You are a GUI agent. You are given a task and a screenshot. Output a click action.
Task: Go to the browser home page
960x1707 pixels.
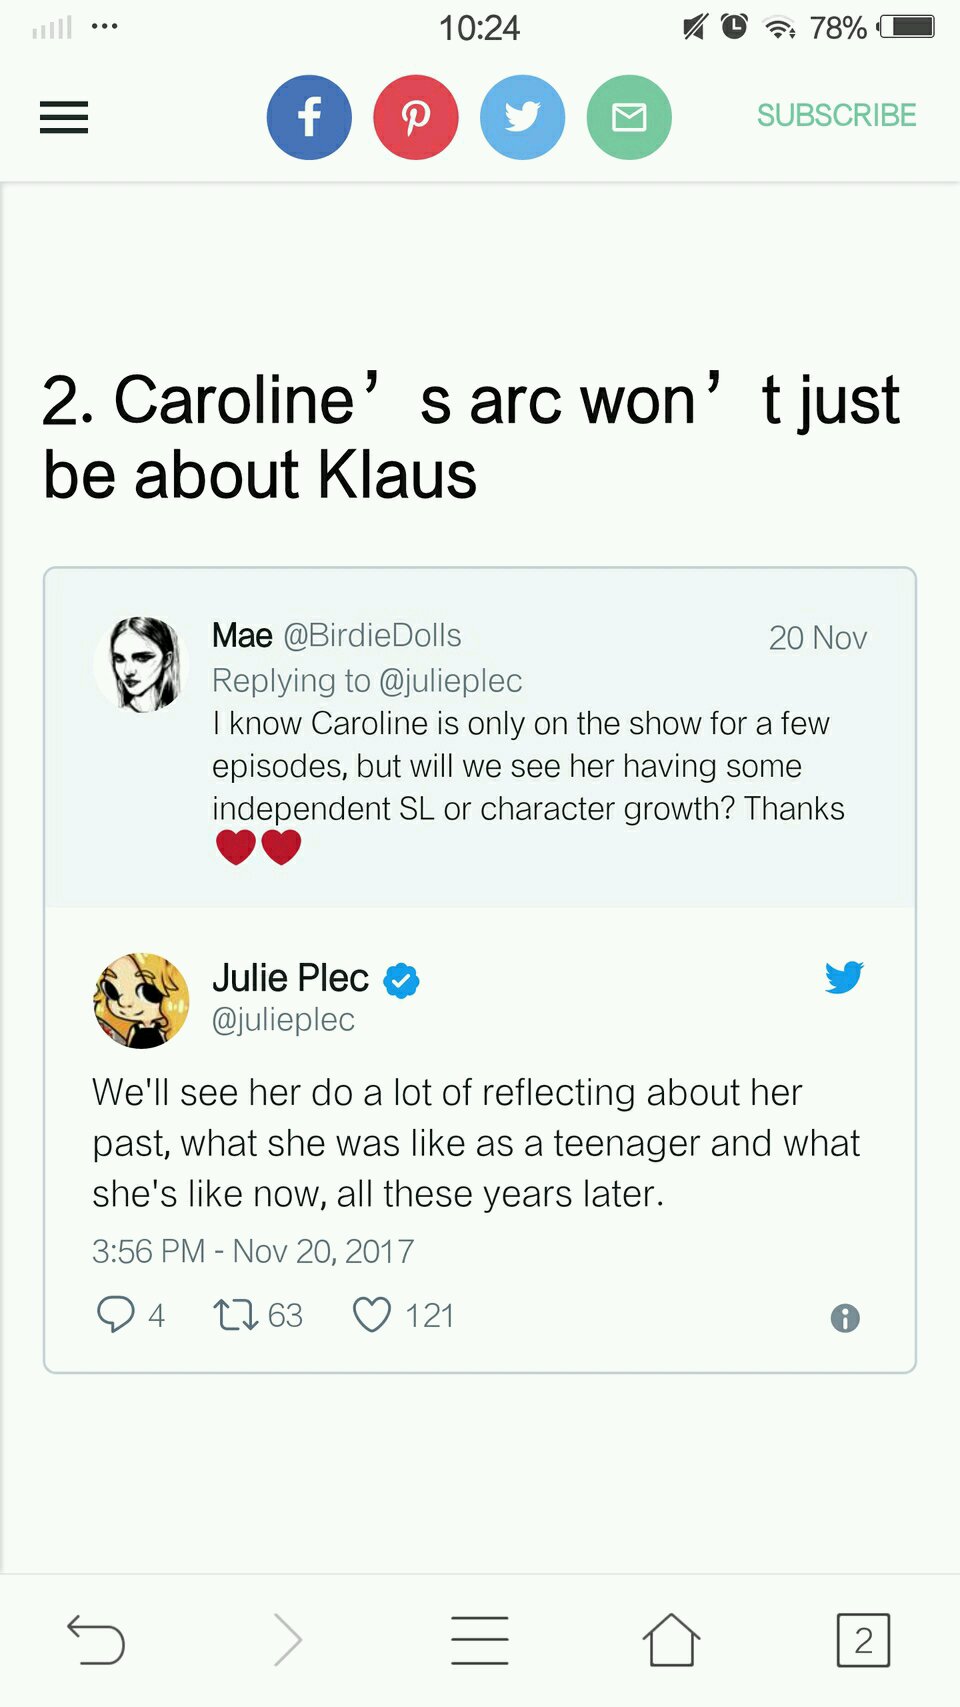point(671,1640)
